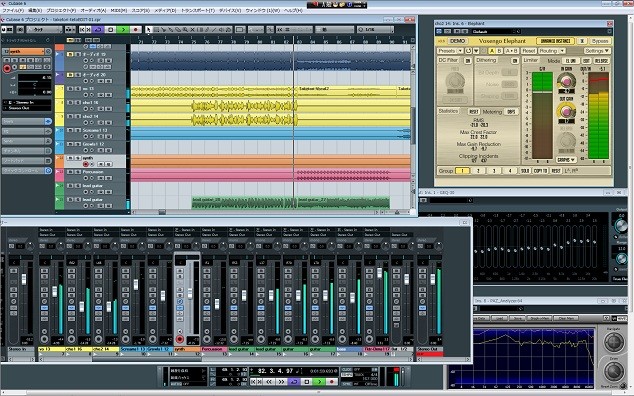Open the ファイル(F) menu

pos(13,10)
